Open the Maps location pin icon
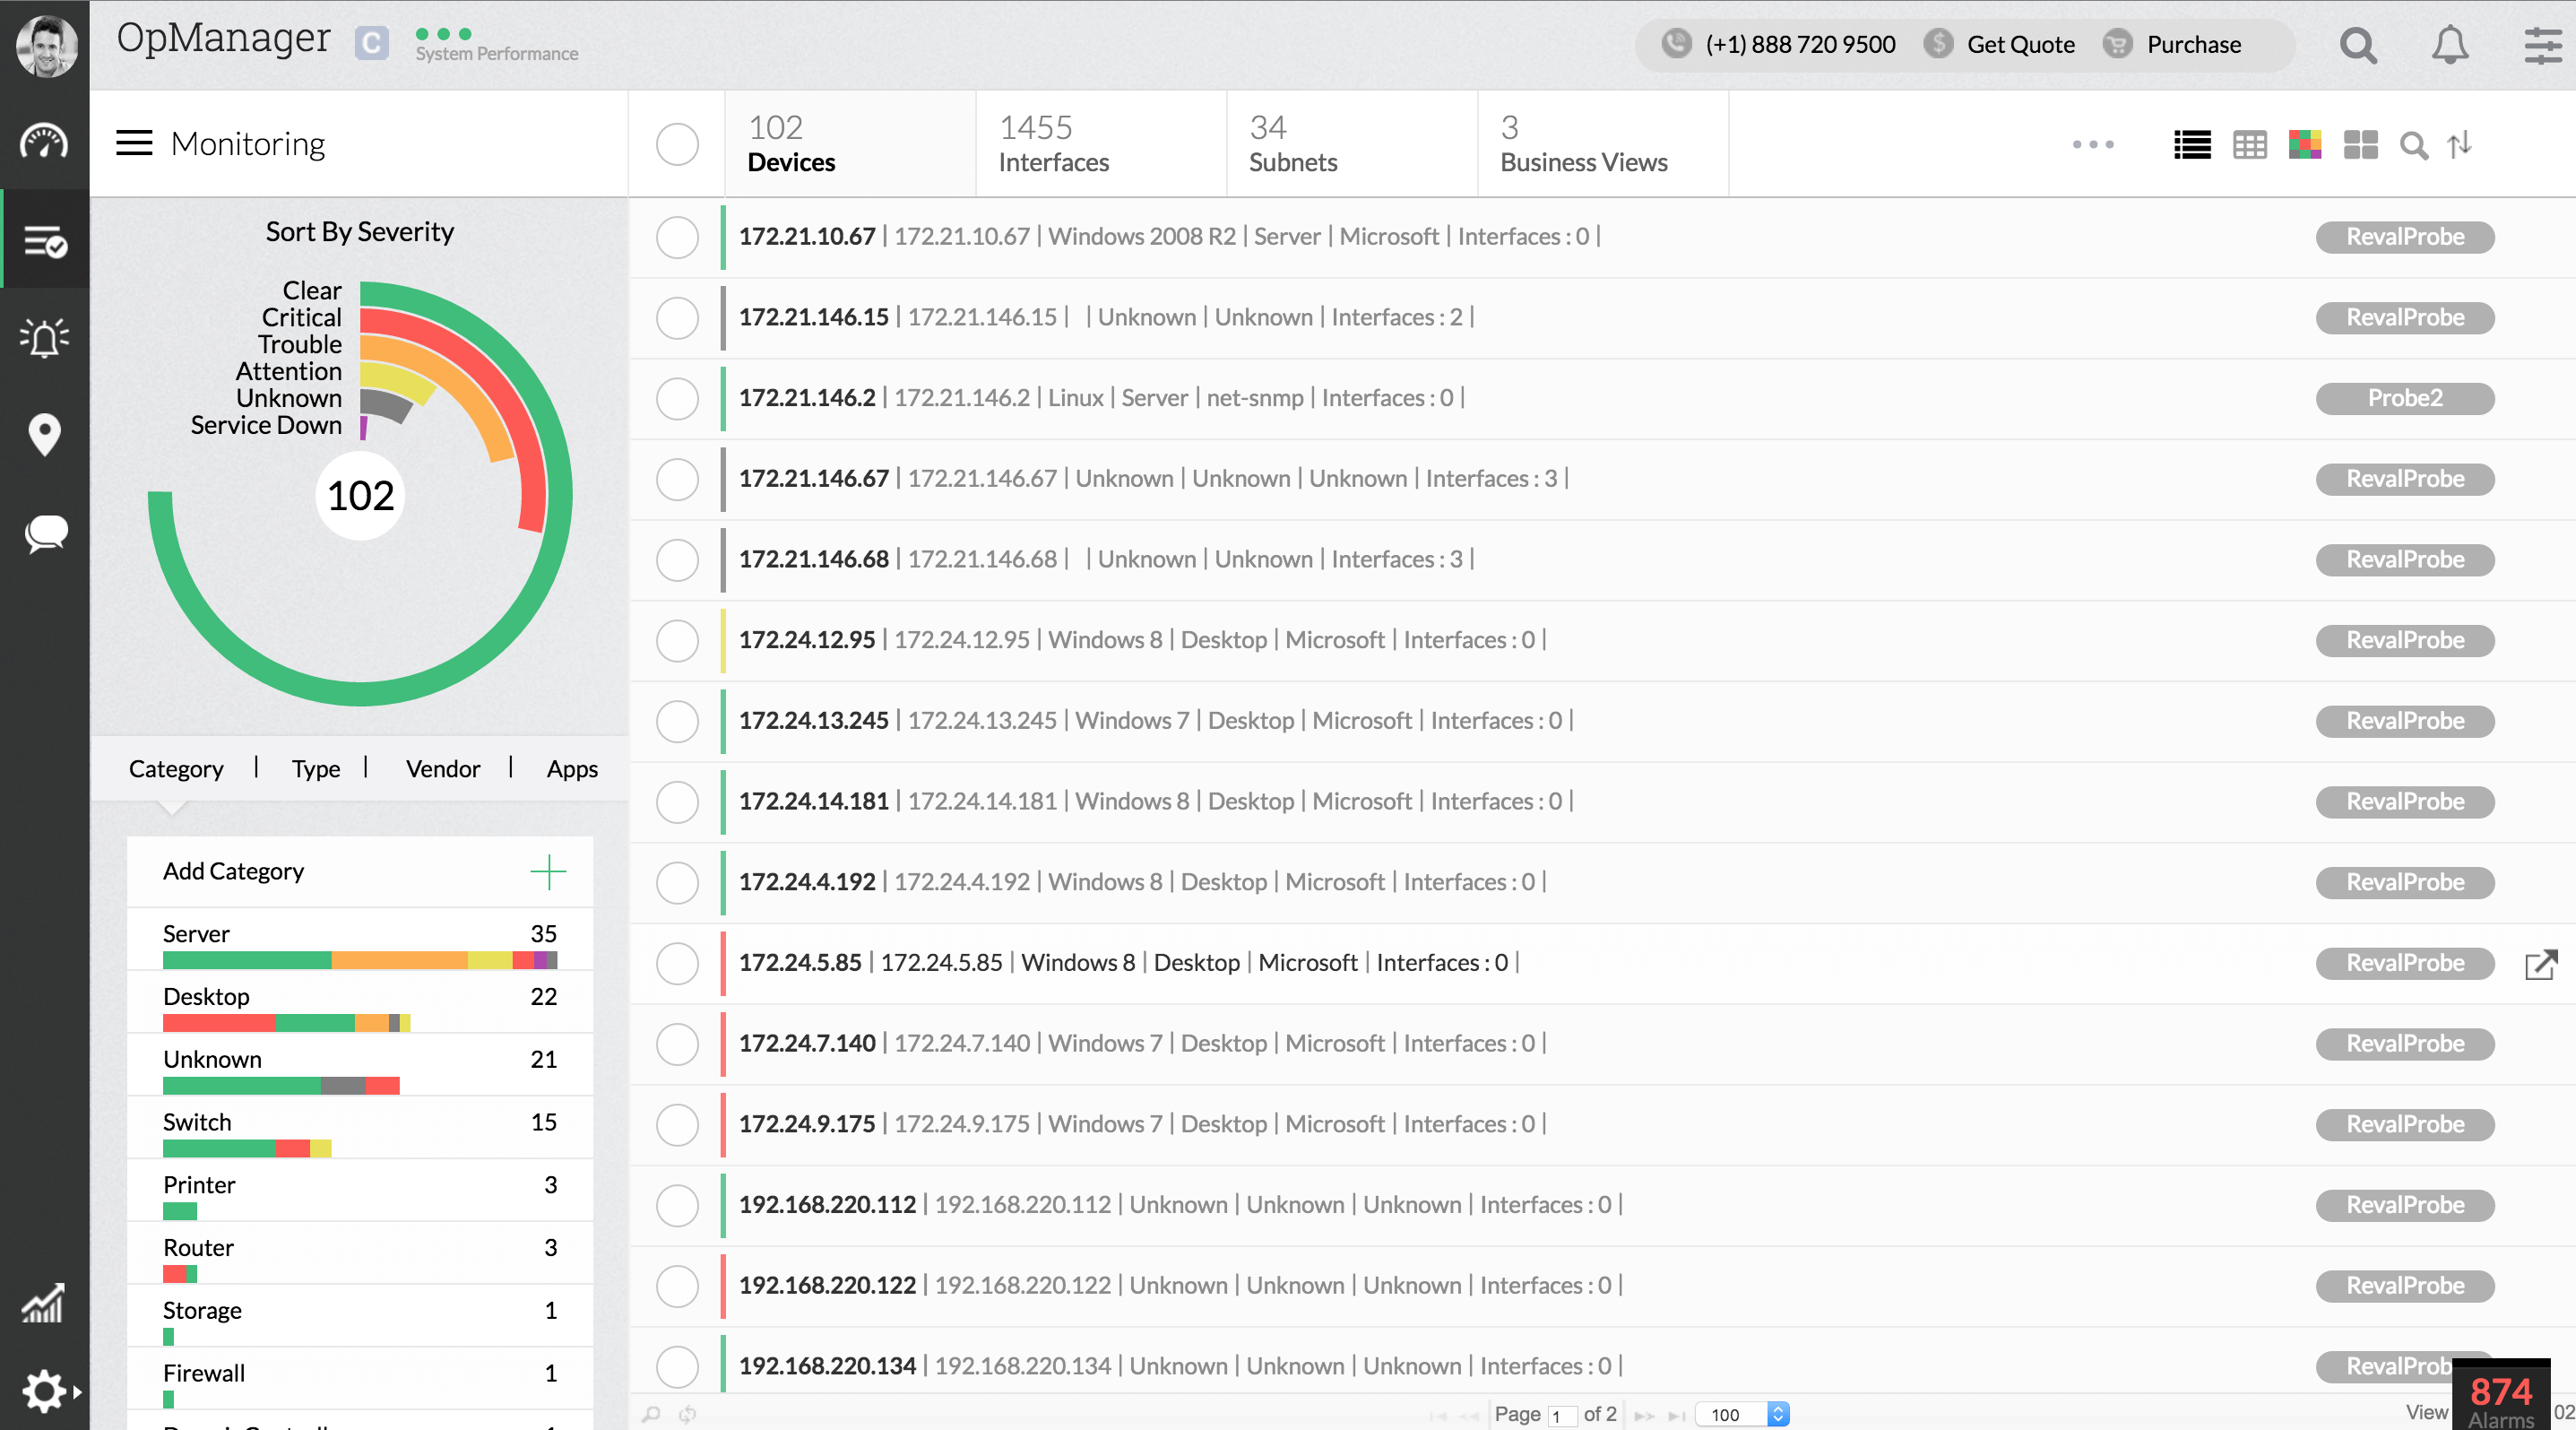Image resolution: width=2576 pixels, height=1430 pixels. point(44,435)
